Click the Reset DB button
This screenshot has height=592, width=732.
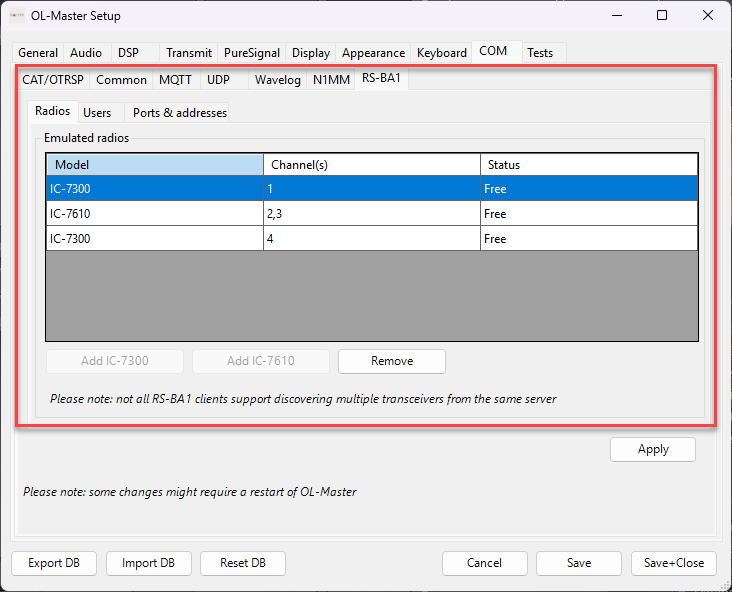pos(243,564)
